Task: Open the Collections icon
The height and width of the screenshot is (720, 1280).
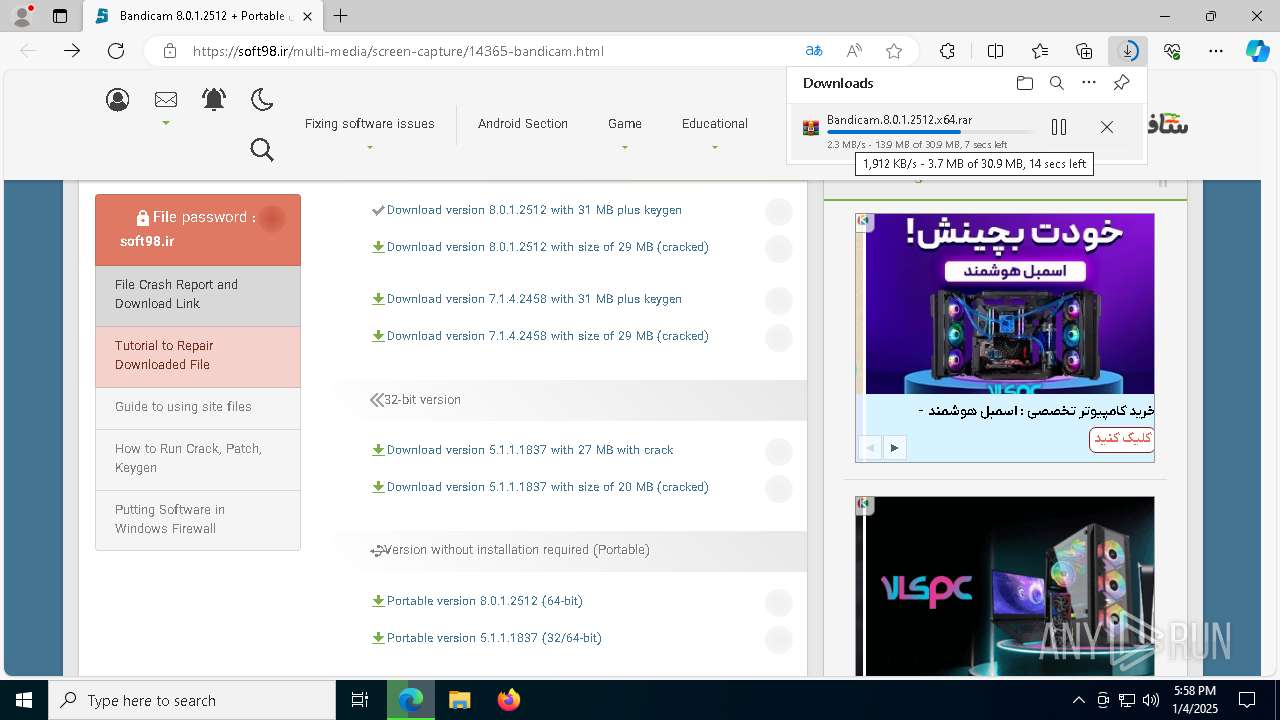Action: (1084, 51)
